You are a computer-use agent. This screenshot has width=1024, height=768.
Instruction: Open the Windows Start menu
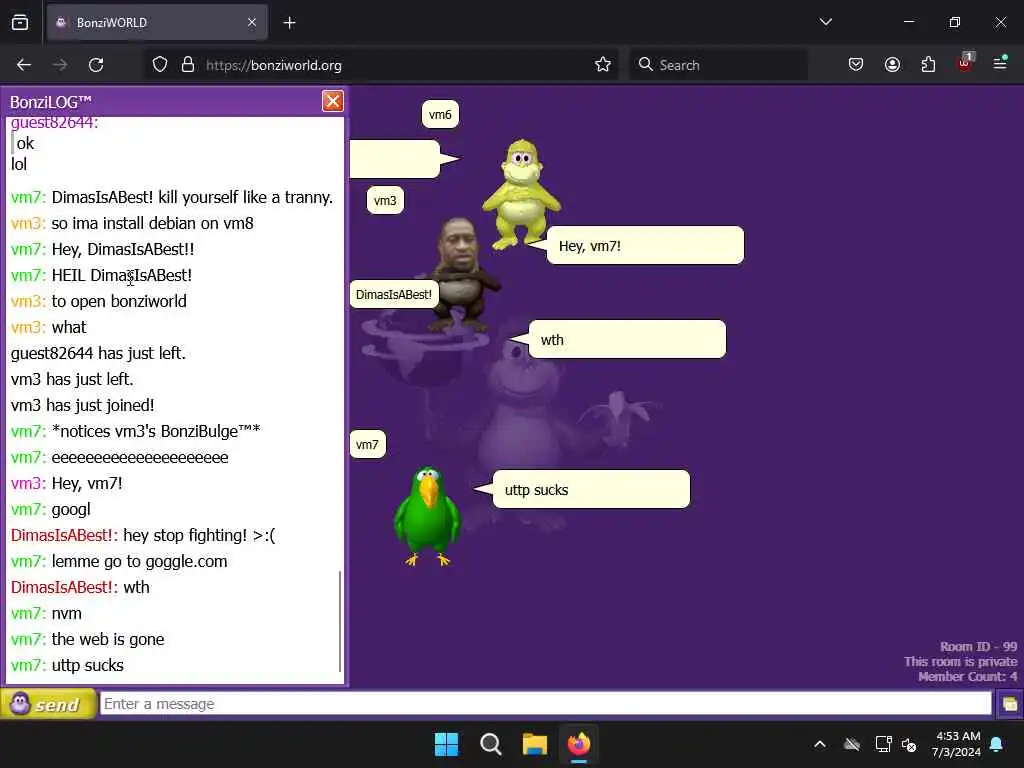pos(447,744)
